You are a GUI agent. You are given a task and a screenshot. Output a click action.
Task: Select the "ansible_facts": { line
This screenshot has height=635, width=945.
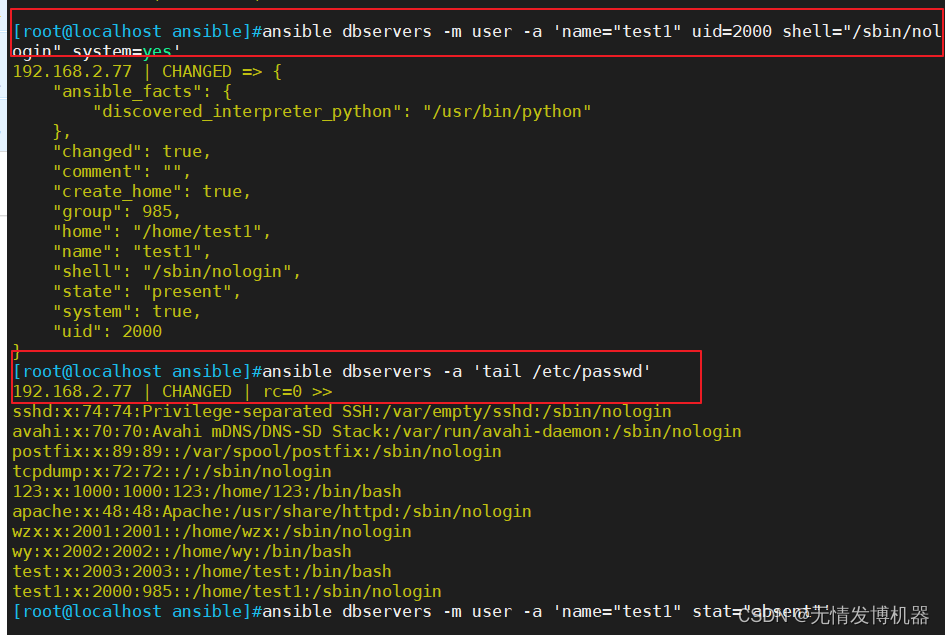[142, 92]
